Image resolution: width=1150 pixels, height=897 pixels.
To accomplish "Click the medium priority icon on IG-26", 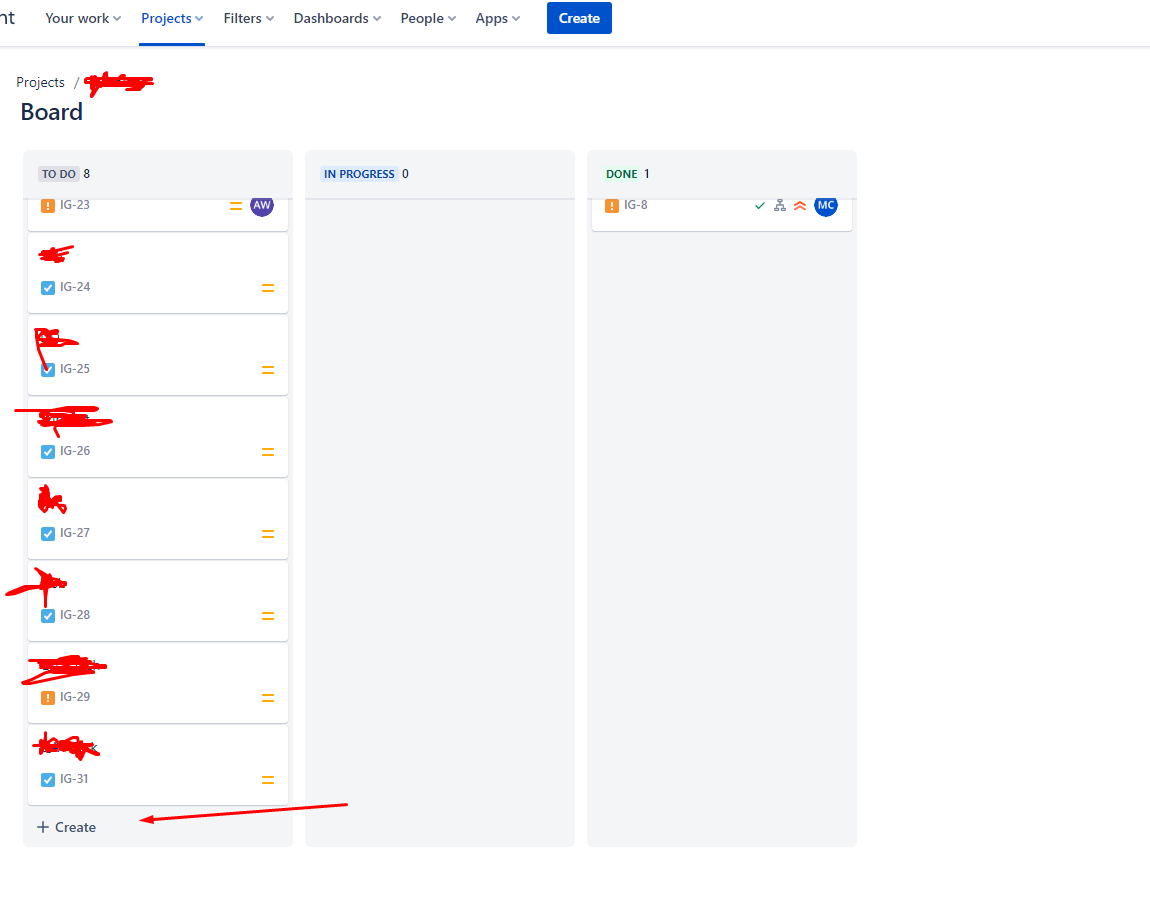I will (268, 453).
